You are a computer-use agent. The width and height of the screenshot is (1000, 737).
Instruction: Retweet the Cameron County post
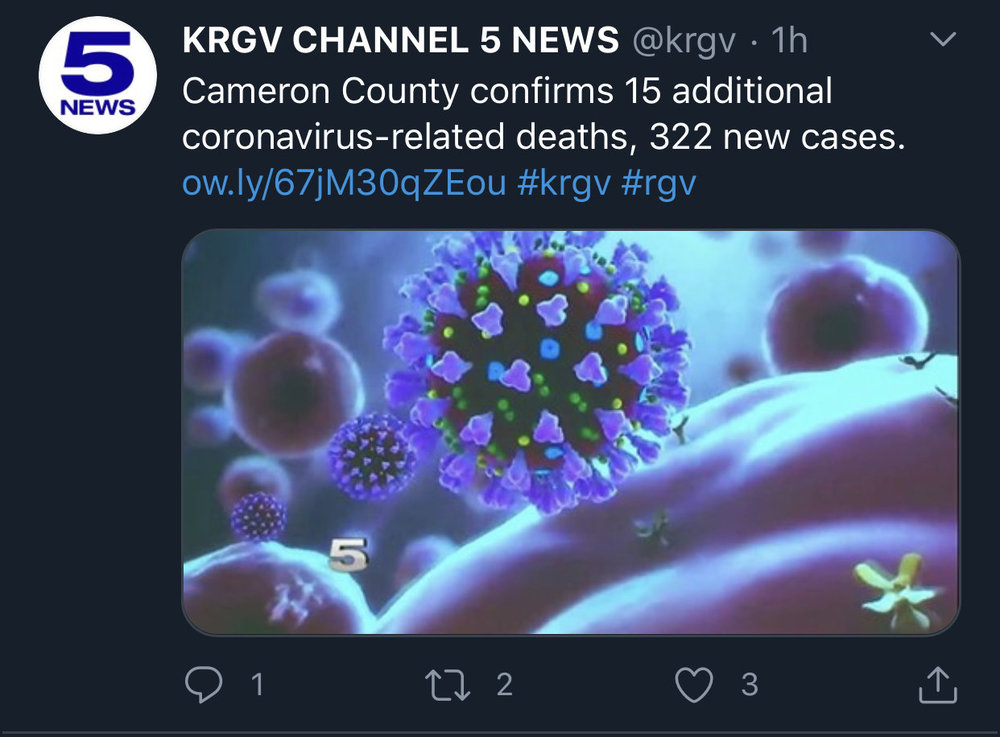449,685
